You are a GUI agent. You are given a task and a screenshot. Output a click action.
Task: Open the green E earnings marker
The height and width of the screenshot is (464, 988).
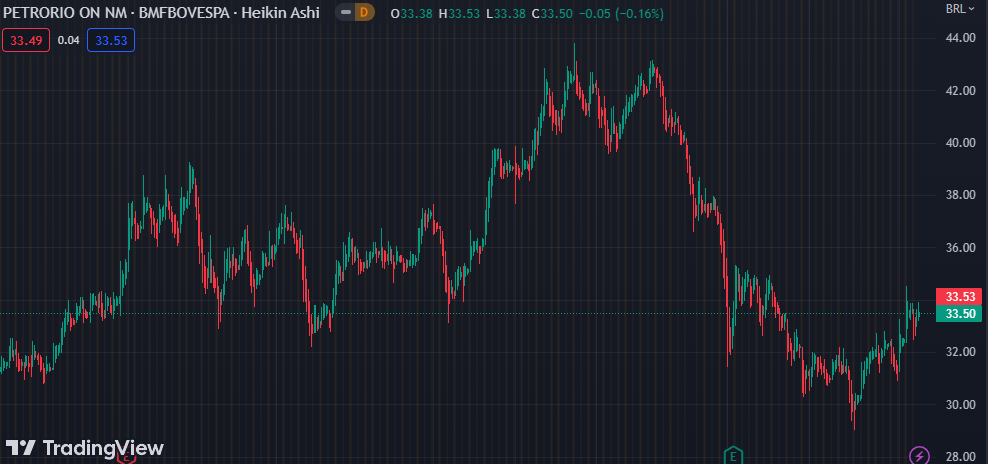(732, 455)
